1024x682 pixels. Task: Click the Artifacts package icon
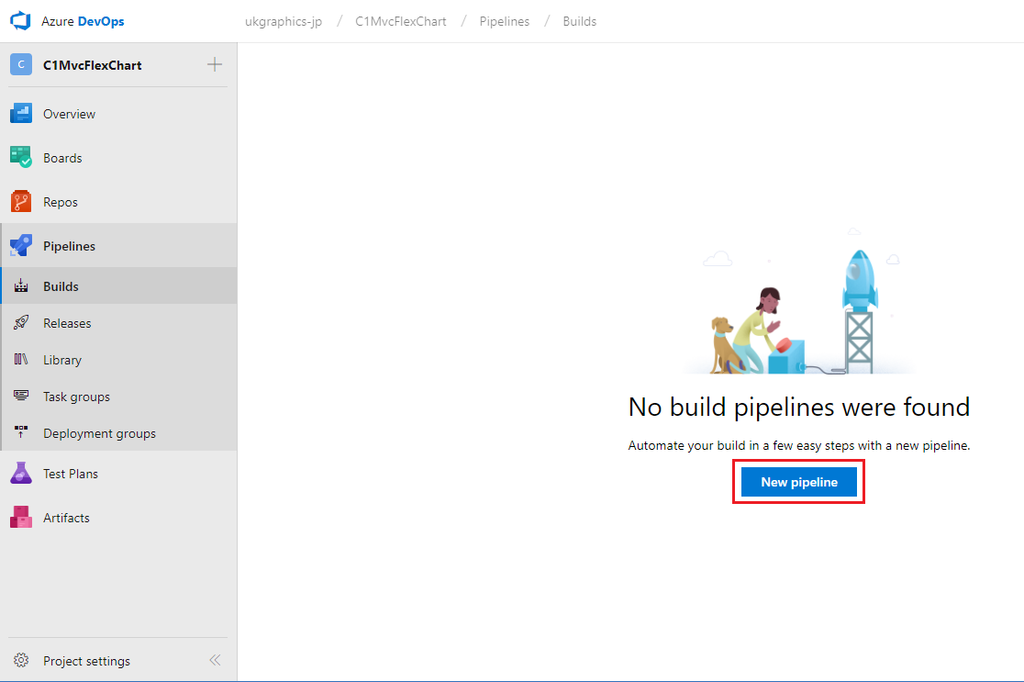[21, 517]
